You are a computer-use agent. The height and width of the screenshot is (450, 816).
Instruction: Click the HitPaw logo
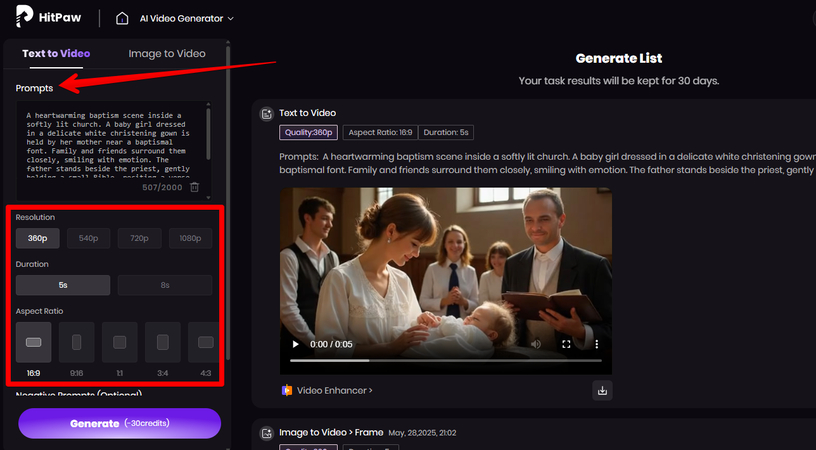tap(48, 17)
